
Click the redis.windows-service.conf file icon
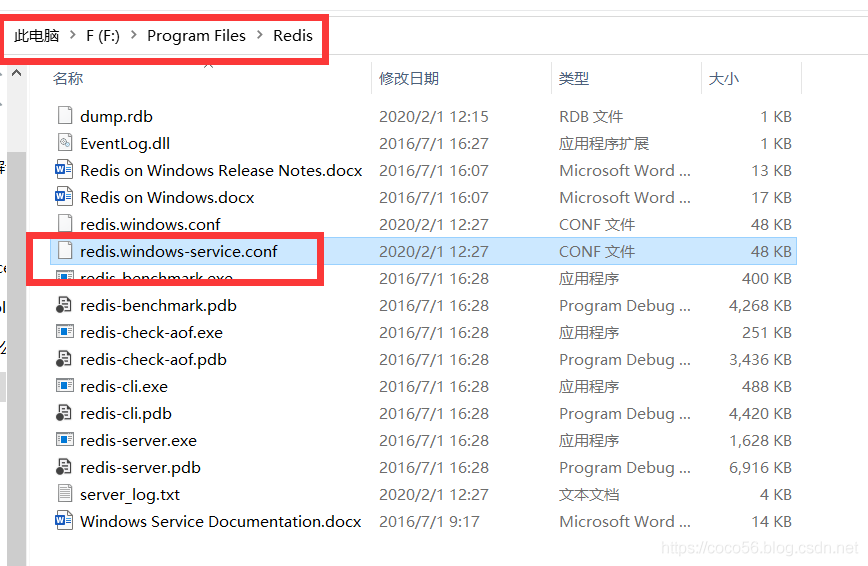[65, 250]
